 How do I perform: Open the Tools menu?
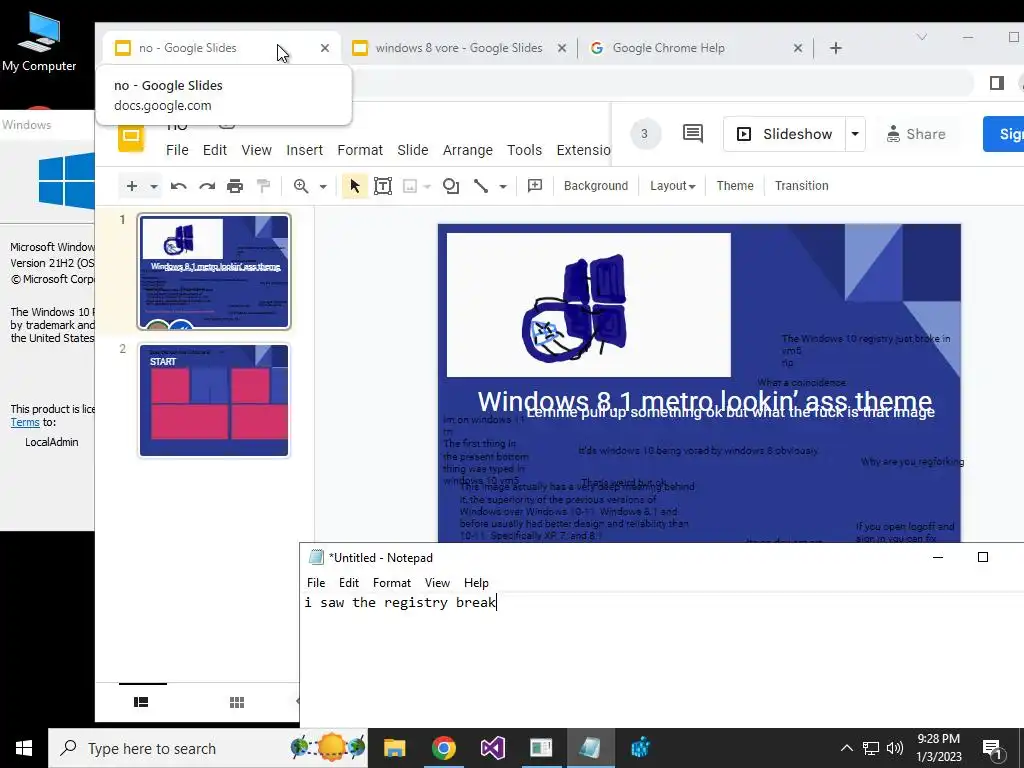click(x=524, y=150)
